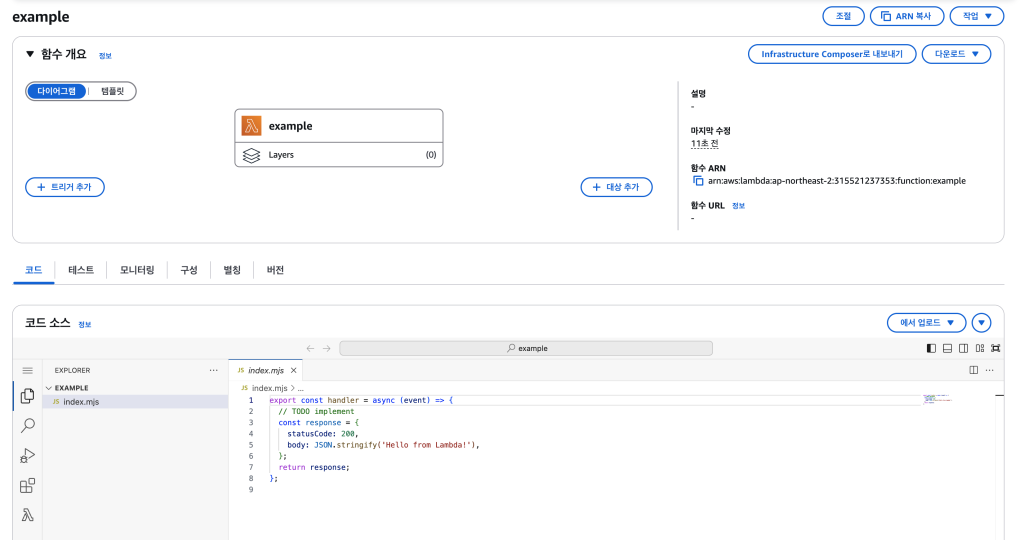Open the Extensions view in the activity bar
The width and height of the screenshot is (1024, 540).
click(x=27, y=486)
